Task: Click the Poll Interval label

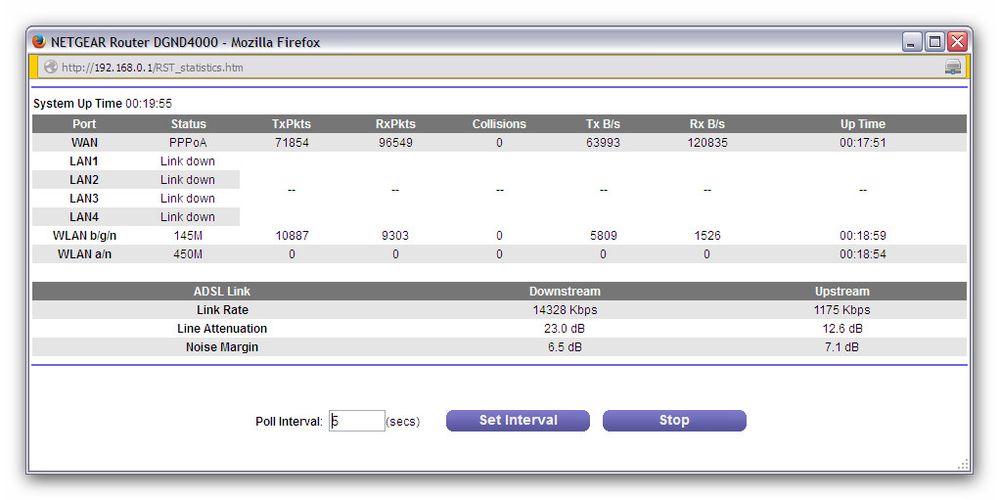Action: [289, 422]
